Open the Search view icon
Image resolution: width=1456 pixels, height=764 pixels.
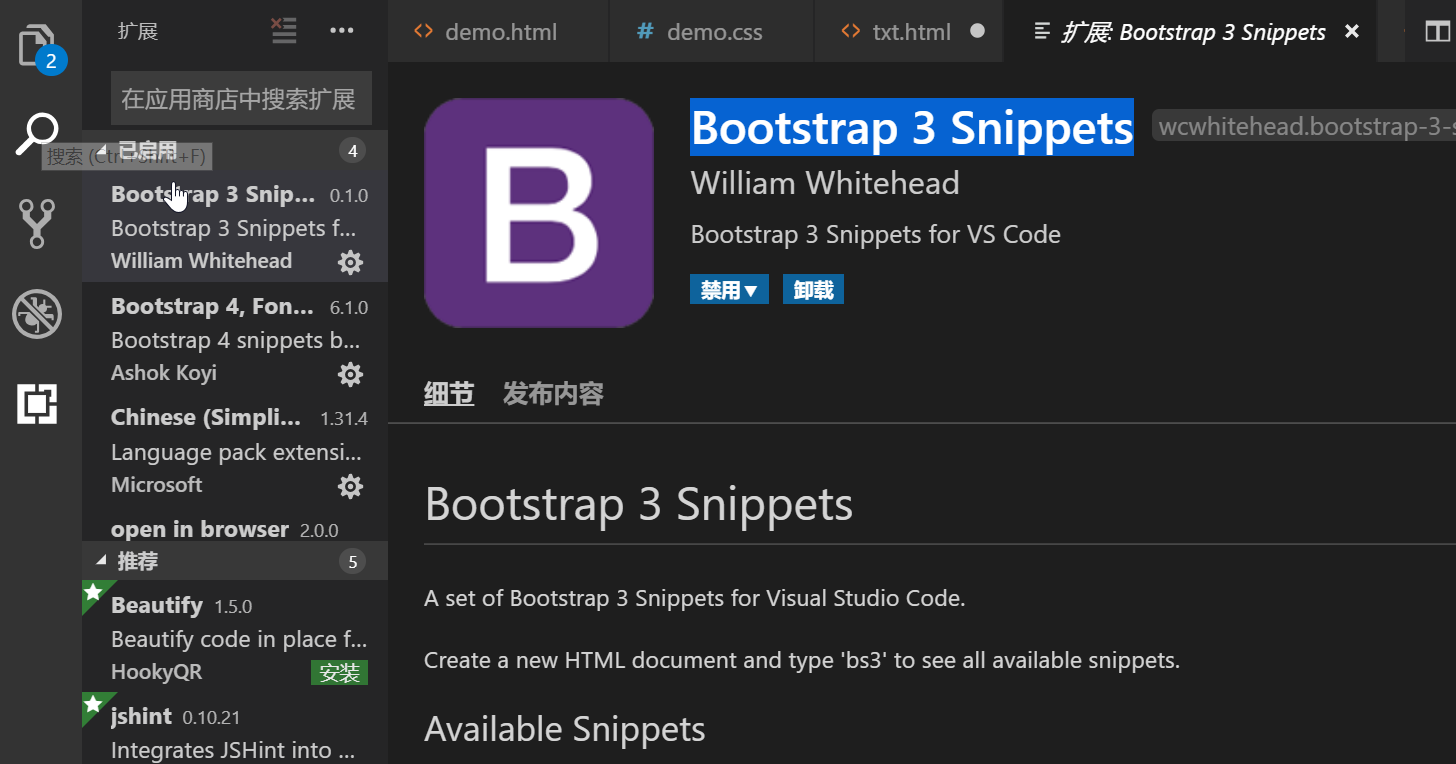pos(38,134)
